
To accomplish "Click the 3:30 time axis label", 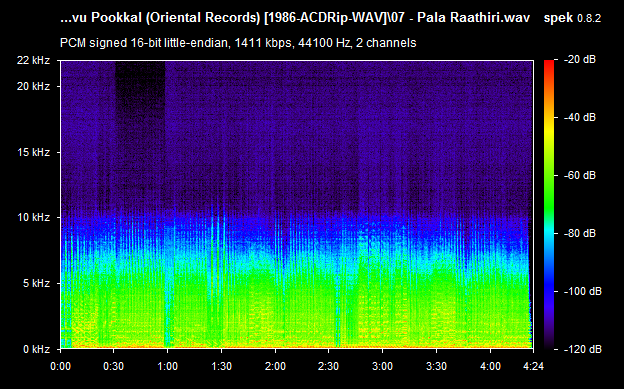I will 436,366.
